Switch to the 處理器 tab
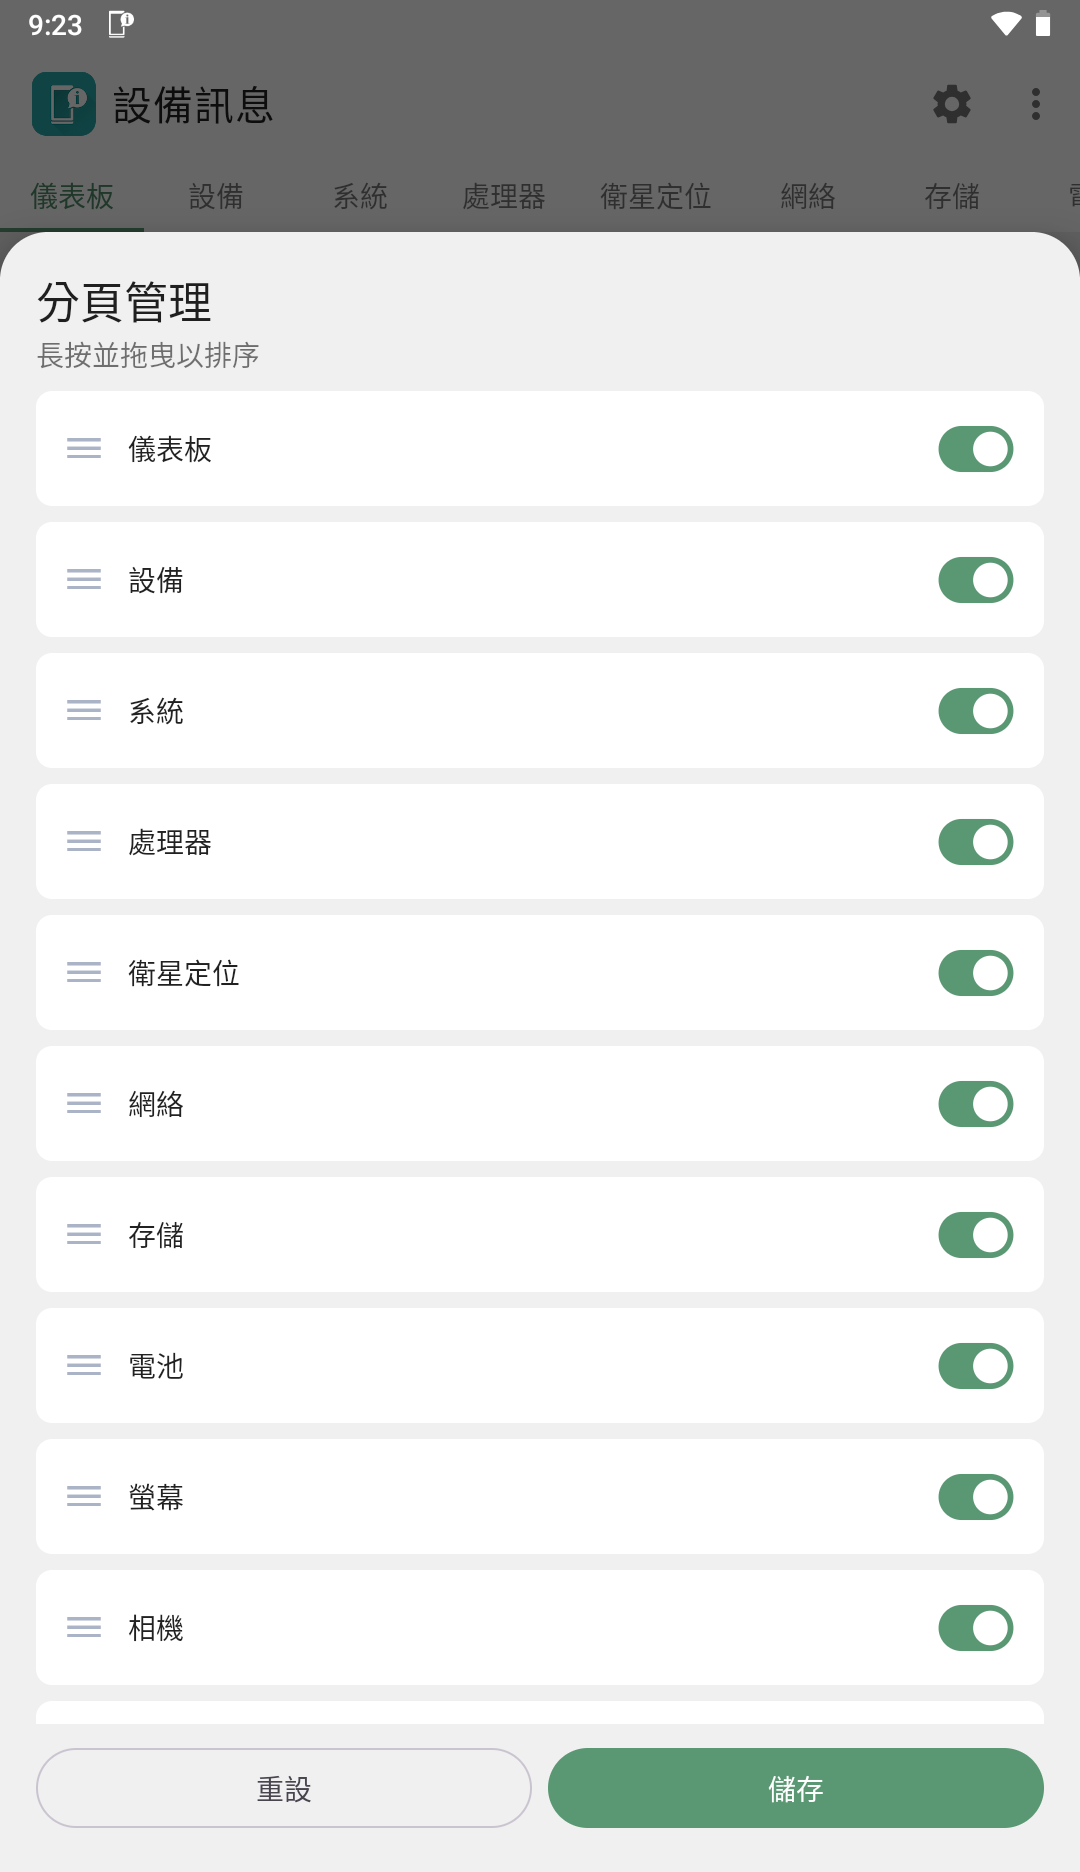The width and height of the screenshot is (1080, 1872). (504, 197)
